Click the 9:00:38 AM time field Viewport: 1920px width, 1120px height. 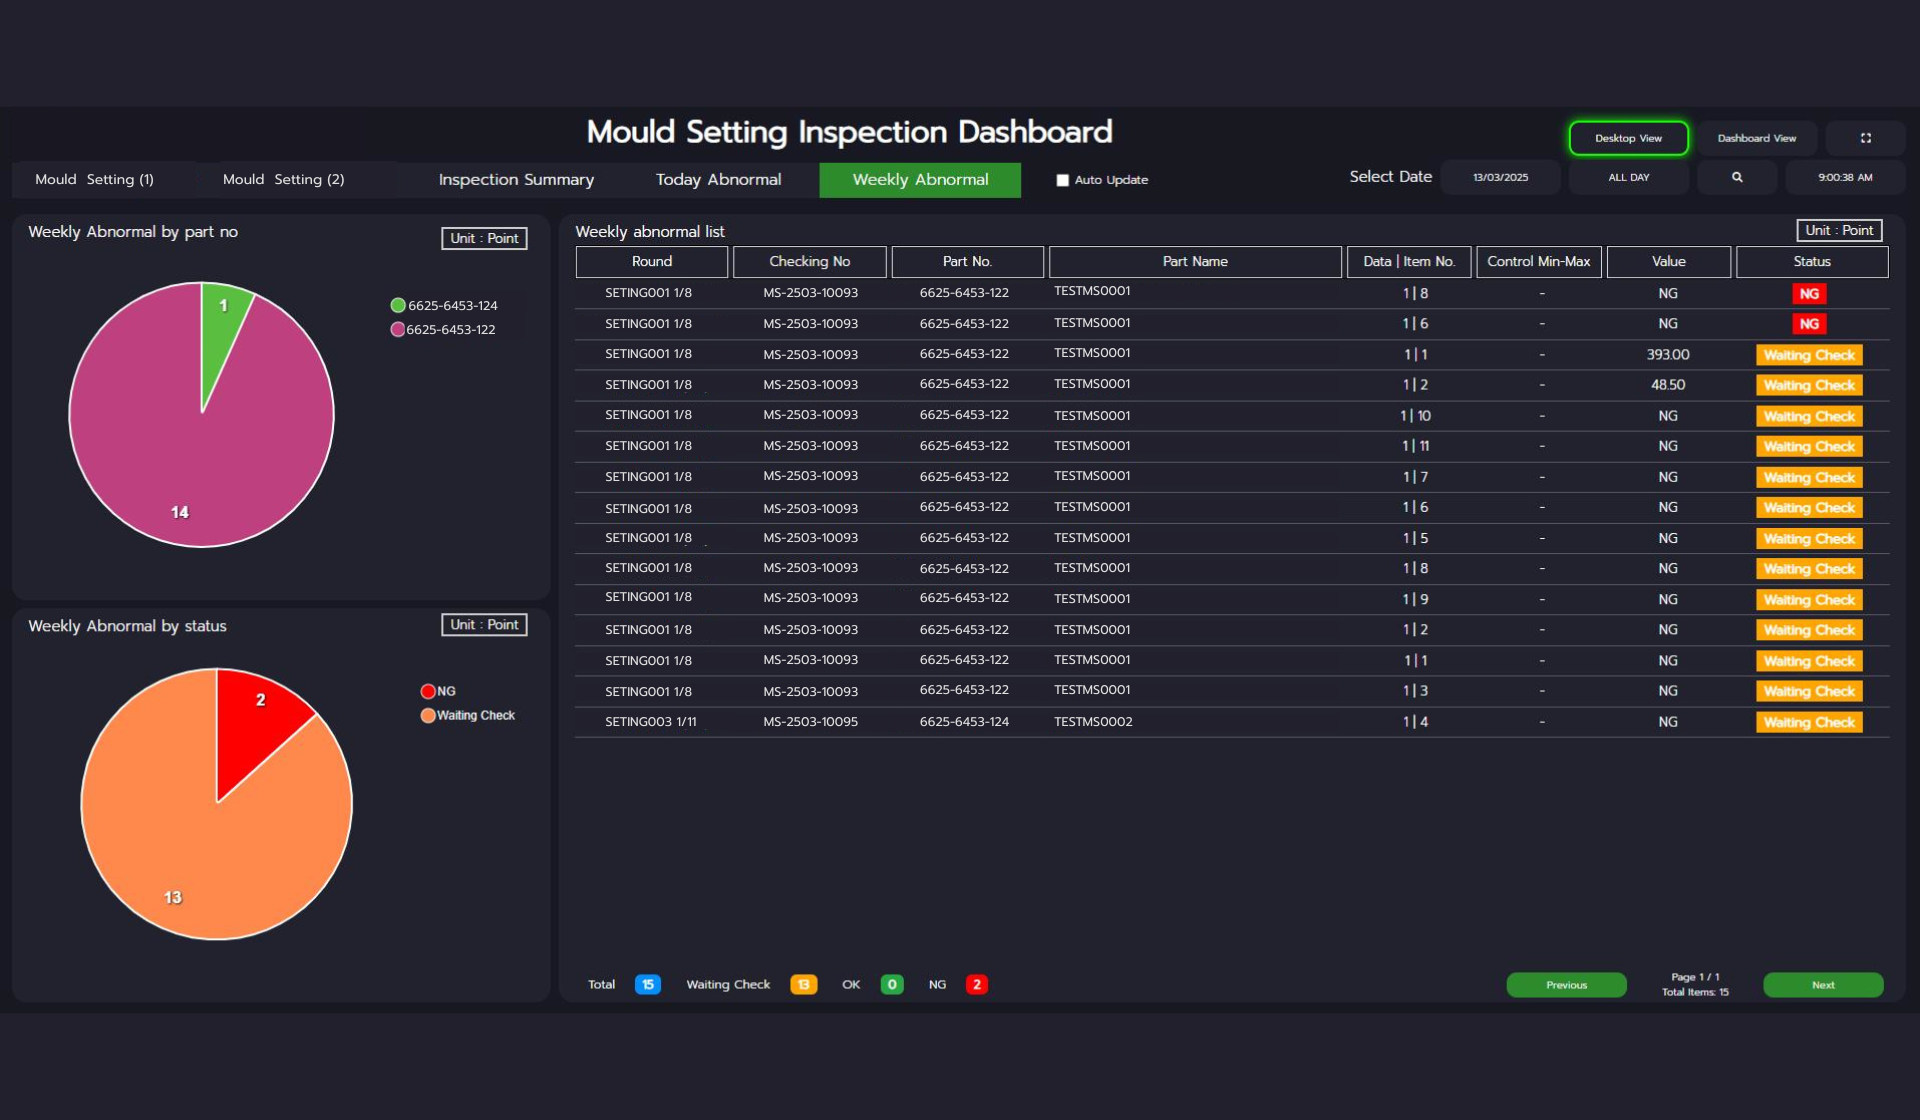(x=1845, y=177)
